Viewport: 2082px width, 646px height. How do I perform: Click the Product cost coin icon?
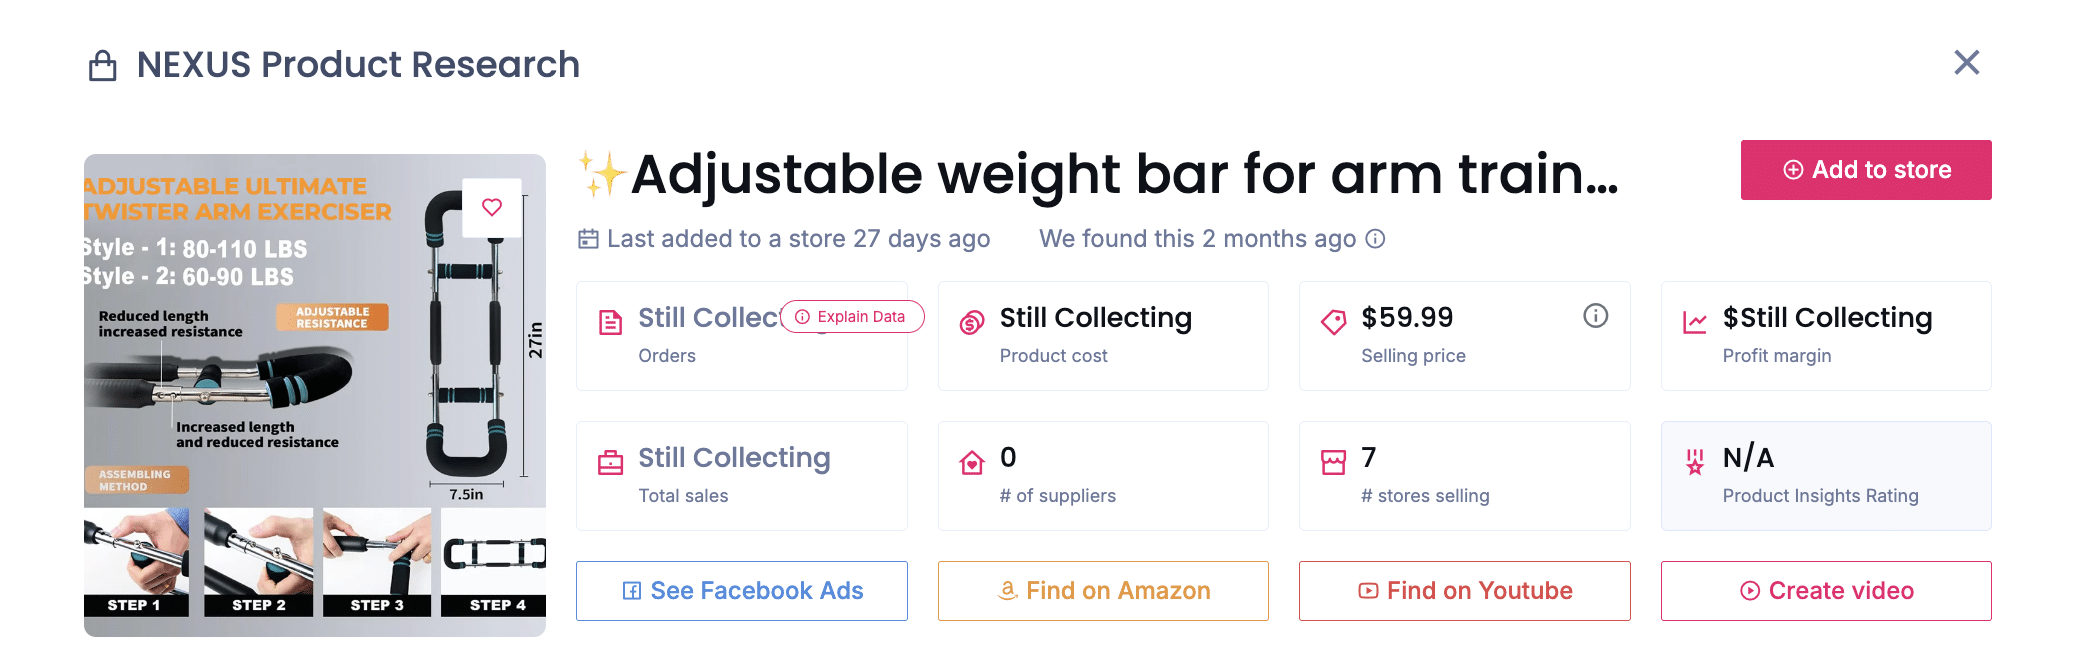[972, 322]
